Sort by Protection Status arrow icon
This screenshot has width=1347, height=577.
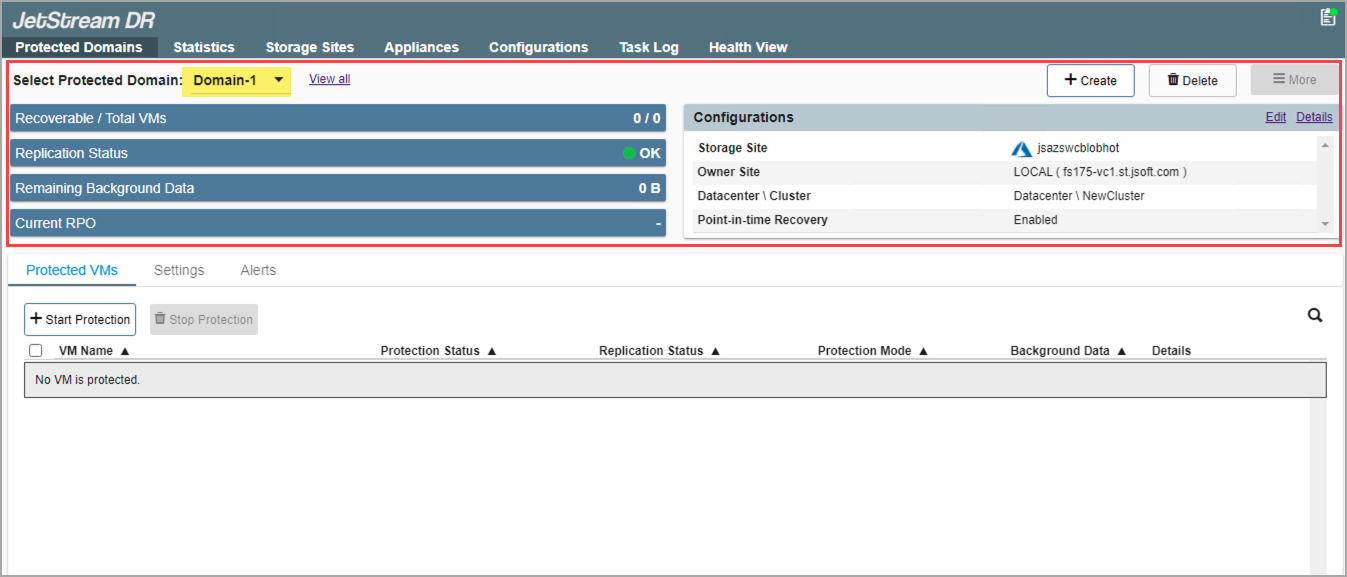pyautogui.click(x=492, y=352)
